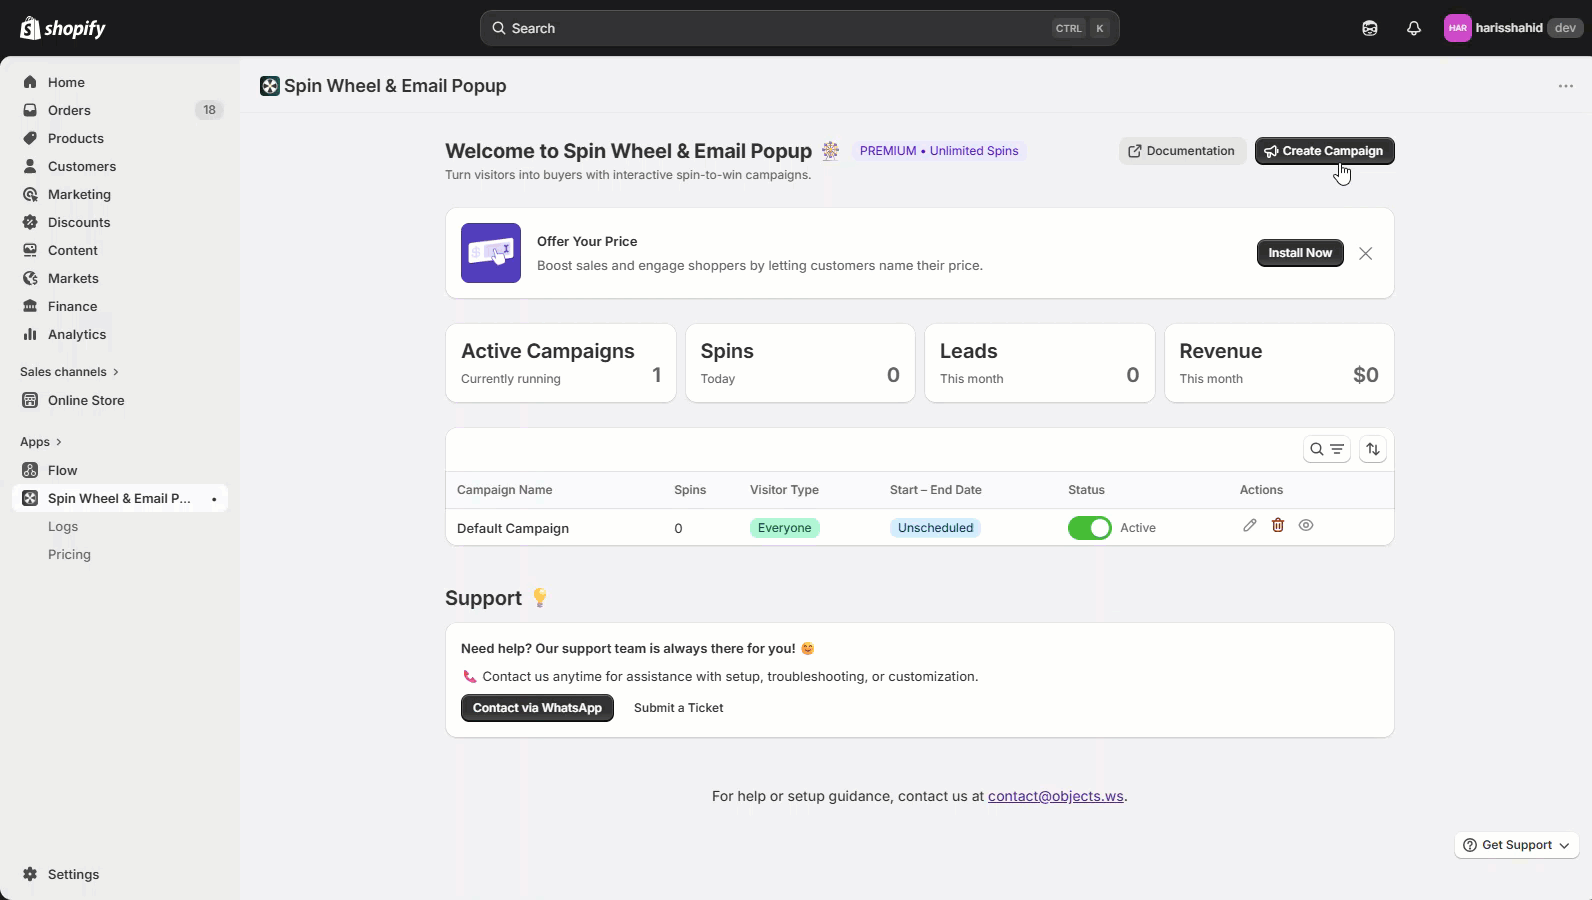Click the Revenue stat card

(x=1279, y=363)
